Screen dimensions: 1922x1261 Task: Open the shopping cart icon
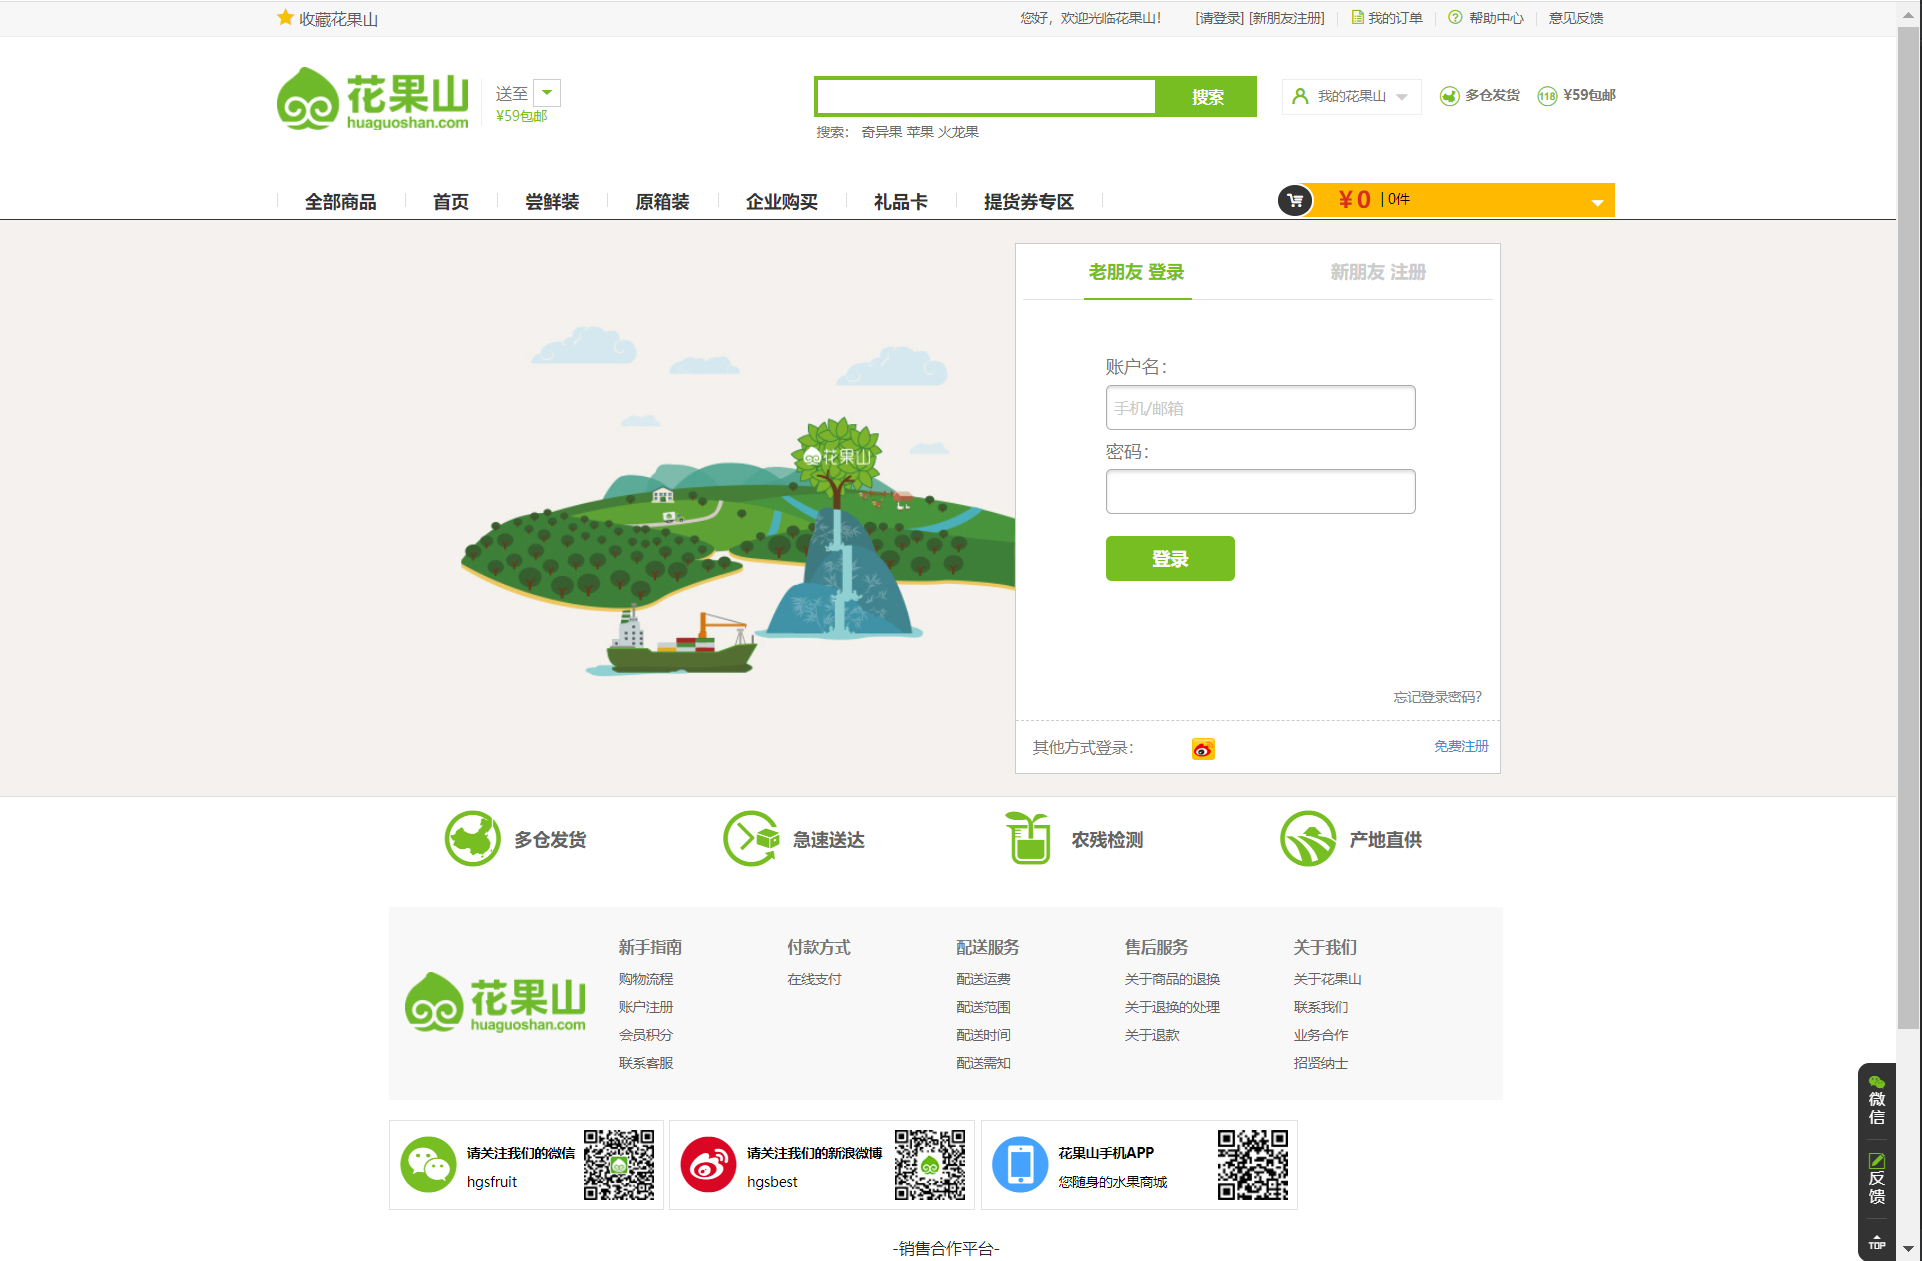click(x=1295, y=200)
